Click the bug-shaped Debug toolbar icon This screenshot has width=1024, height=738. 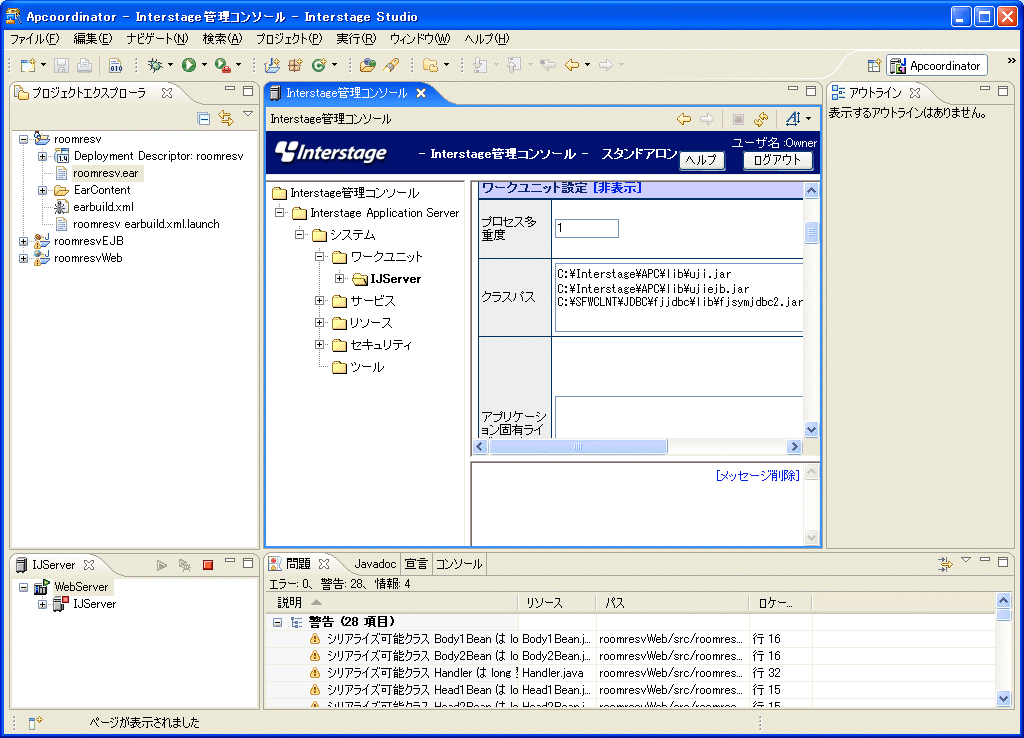point(155,65)
